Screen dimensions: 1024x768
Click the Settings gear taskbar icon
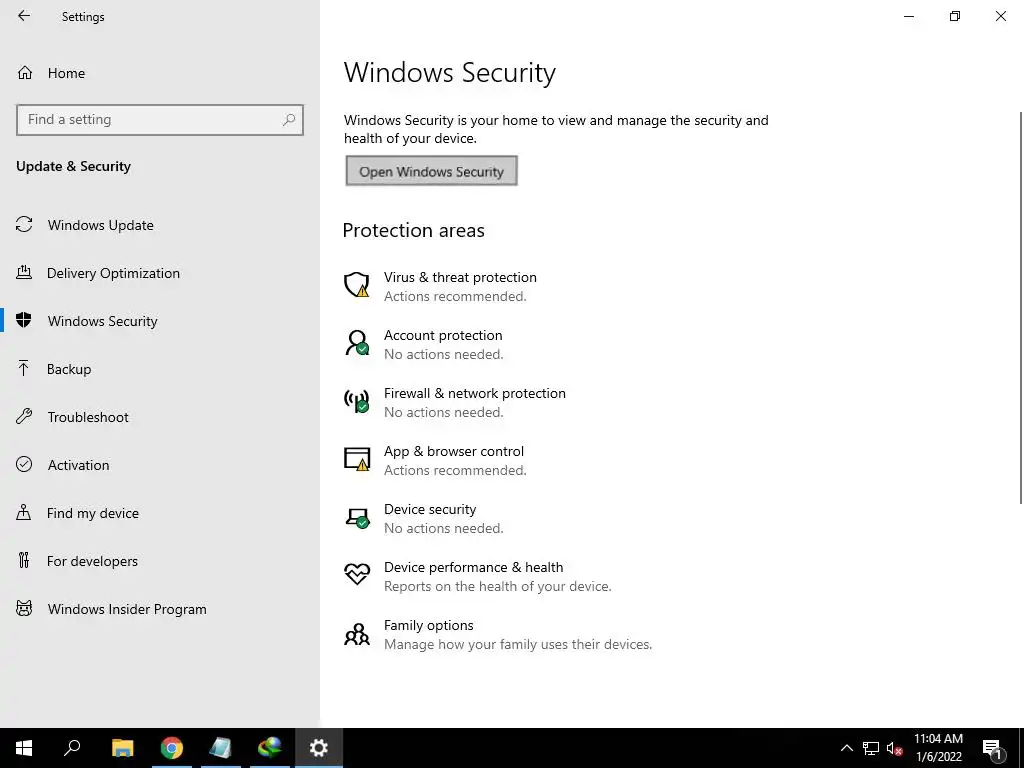[x=319, y=748]
